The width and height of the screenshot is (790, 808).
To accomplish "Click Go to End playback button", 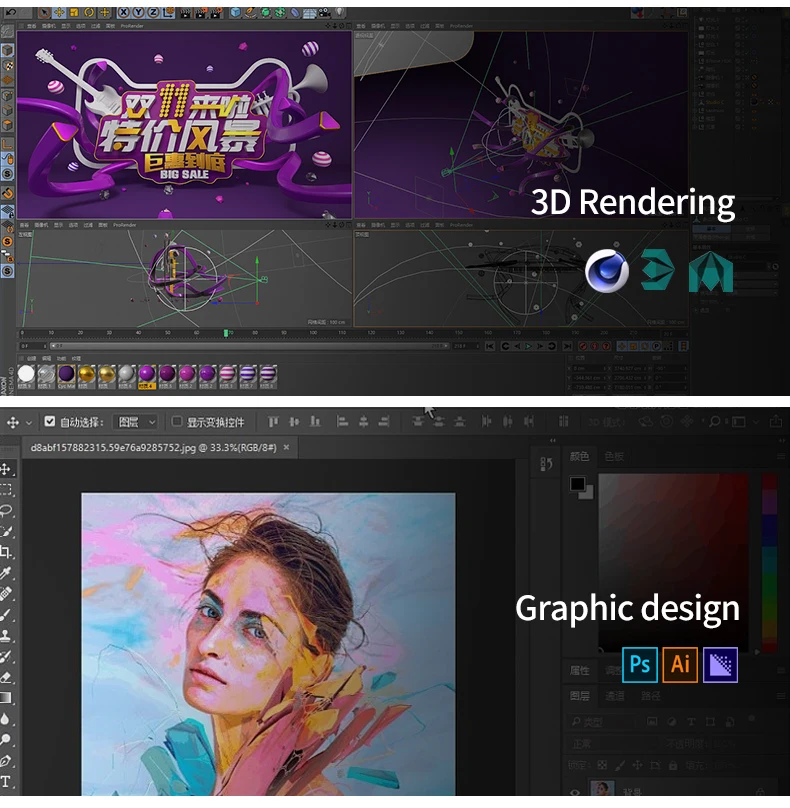I will click(567, 346).
